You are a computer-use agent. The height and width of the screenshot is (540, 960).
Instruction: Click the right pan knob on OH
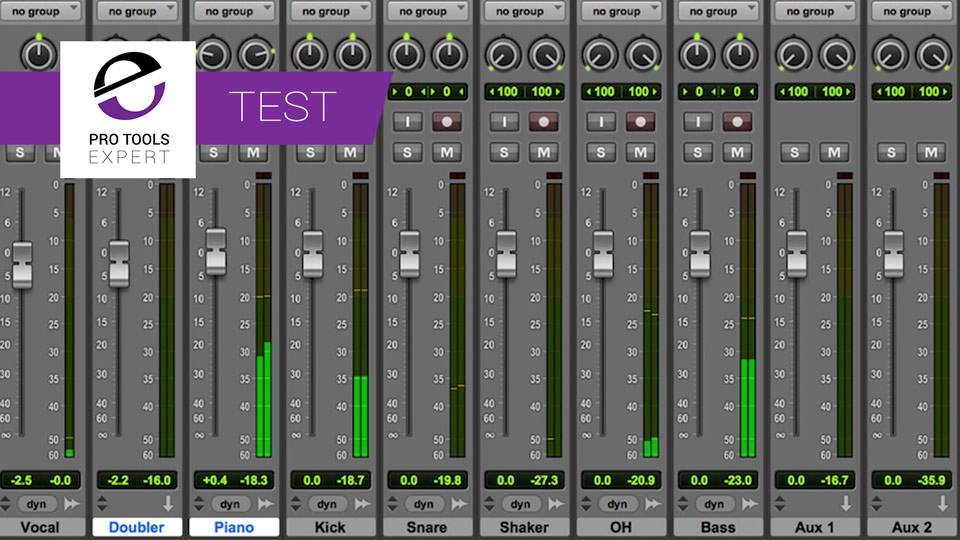643,55
